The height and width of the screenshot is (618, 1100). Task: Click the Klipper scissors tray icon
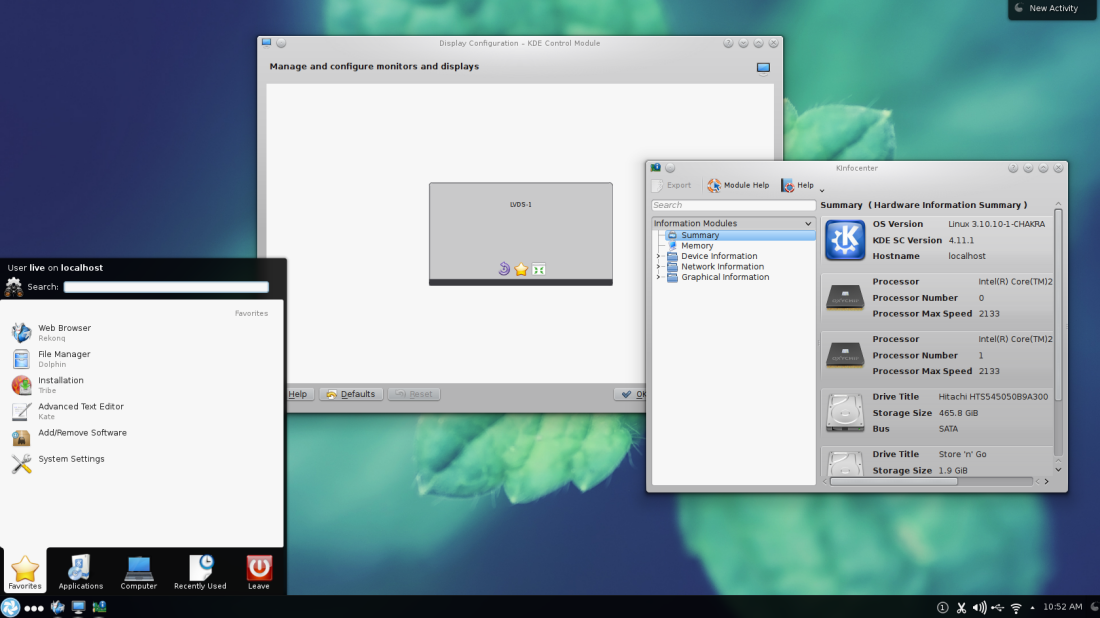pyautogui.click(x=961, y=607)
